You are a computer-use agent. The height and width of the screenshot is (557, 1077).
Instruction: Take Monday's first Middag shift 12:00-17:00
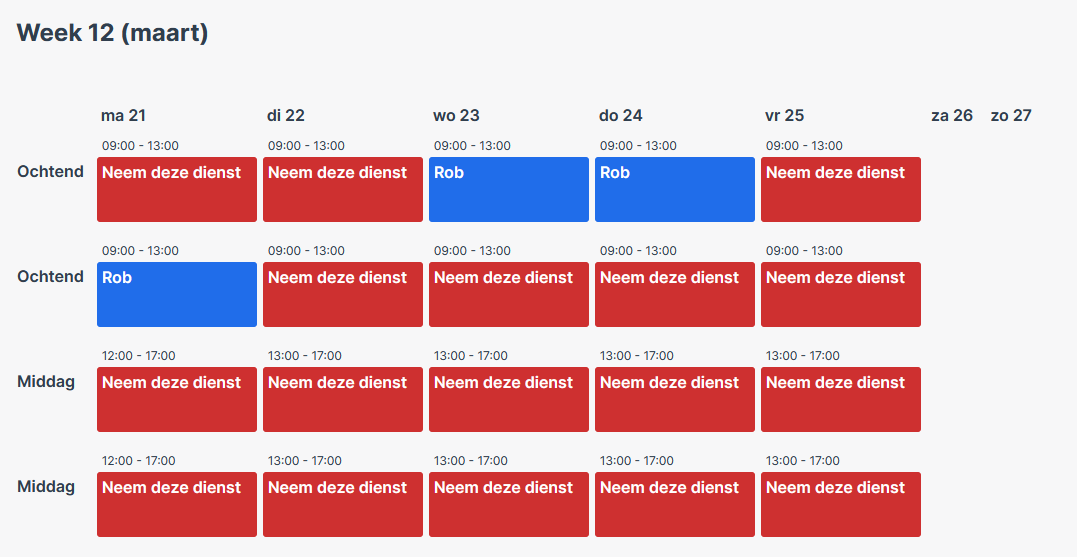(177, 400)
